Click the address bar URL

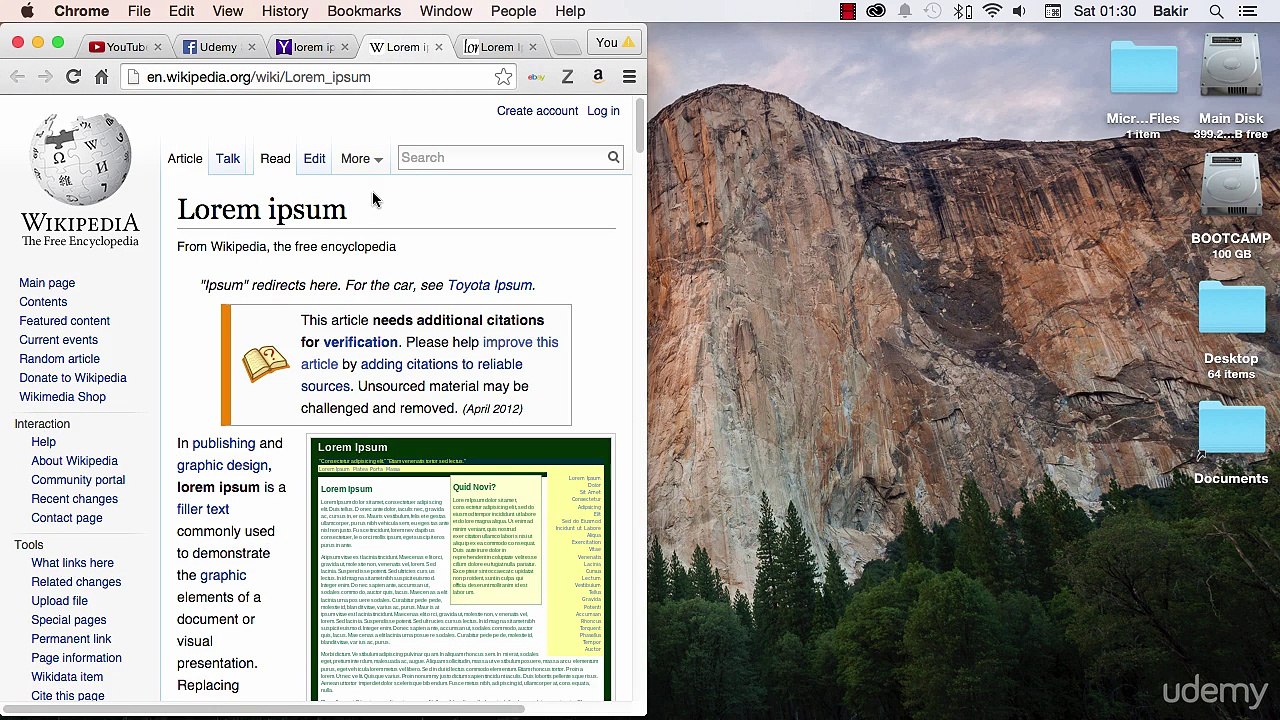[258, 77]
